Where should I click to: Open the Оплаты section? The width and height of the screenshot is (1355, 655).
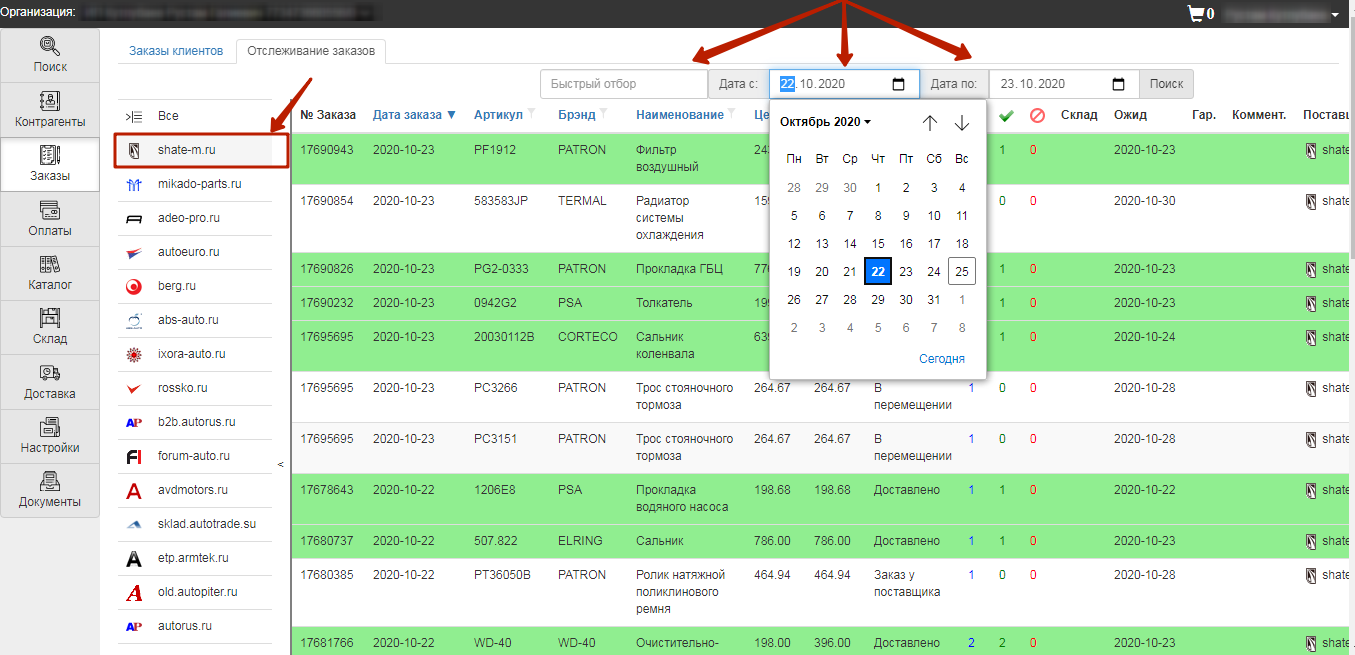[x=50, y=218]
